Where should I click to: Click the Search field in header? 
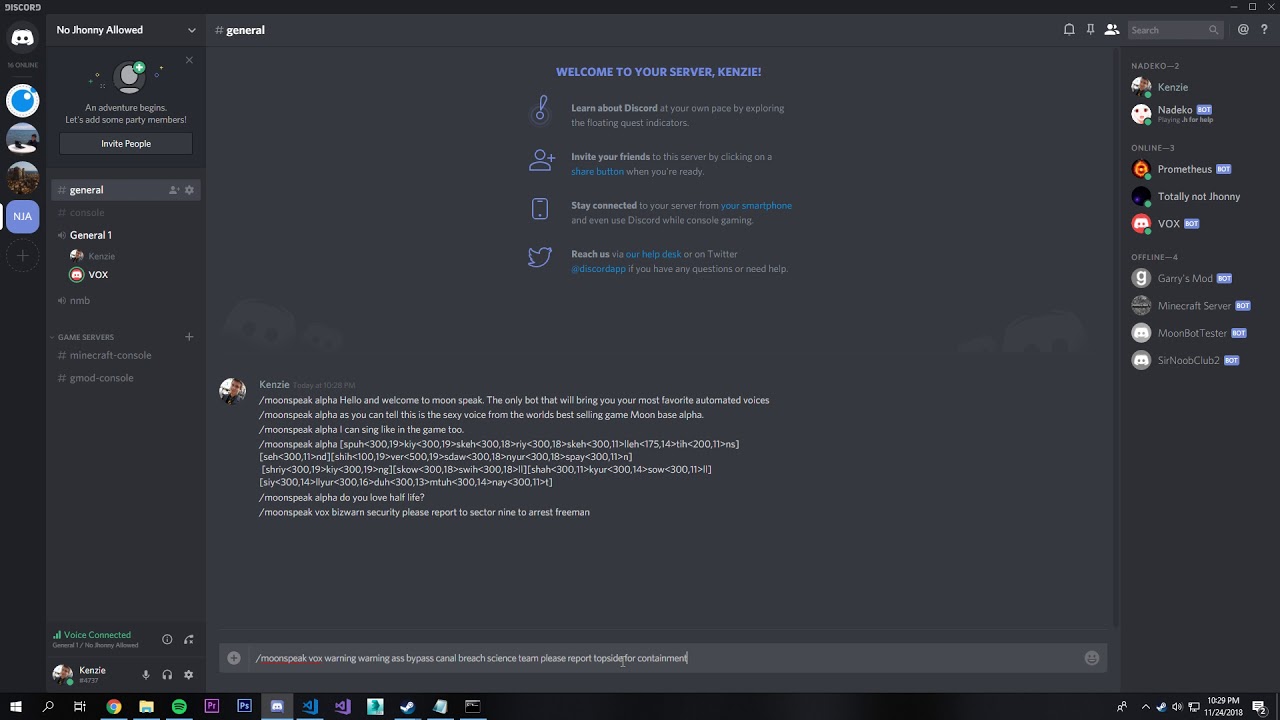pyautogui.click(x=1175, y=30)
